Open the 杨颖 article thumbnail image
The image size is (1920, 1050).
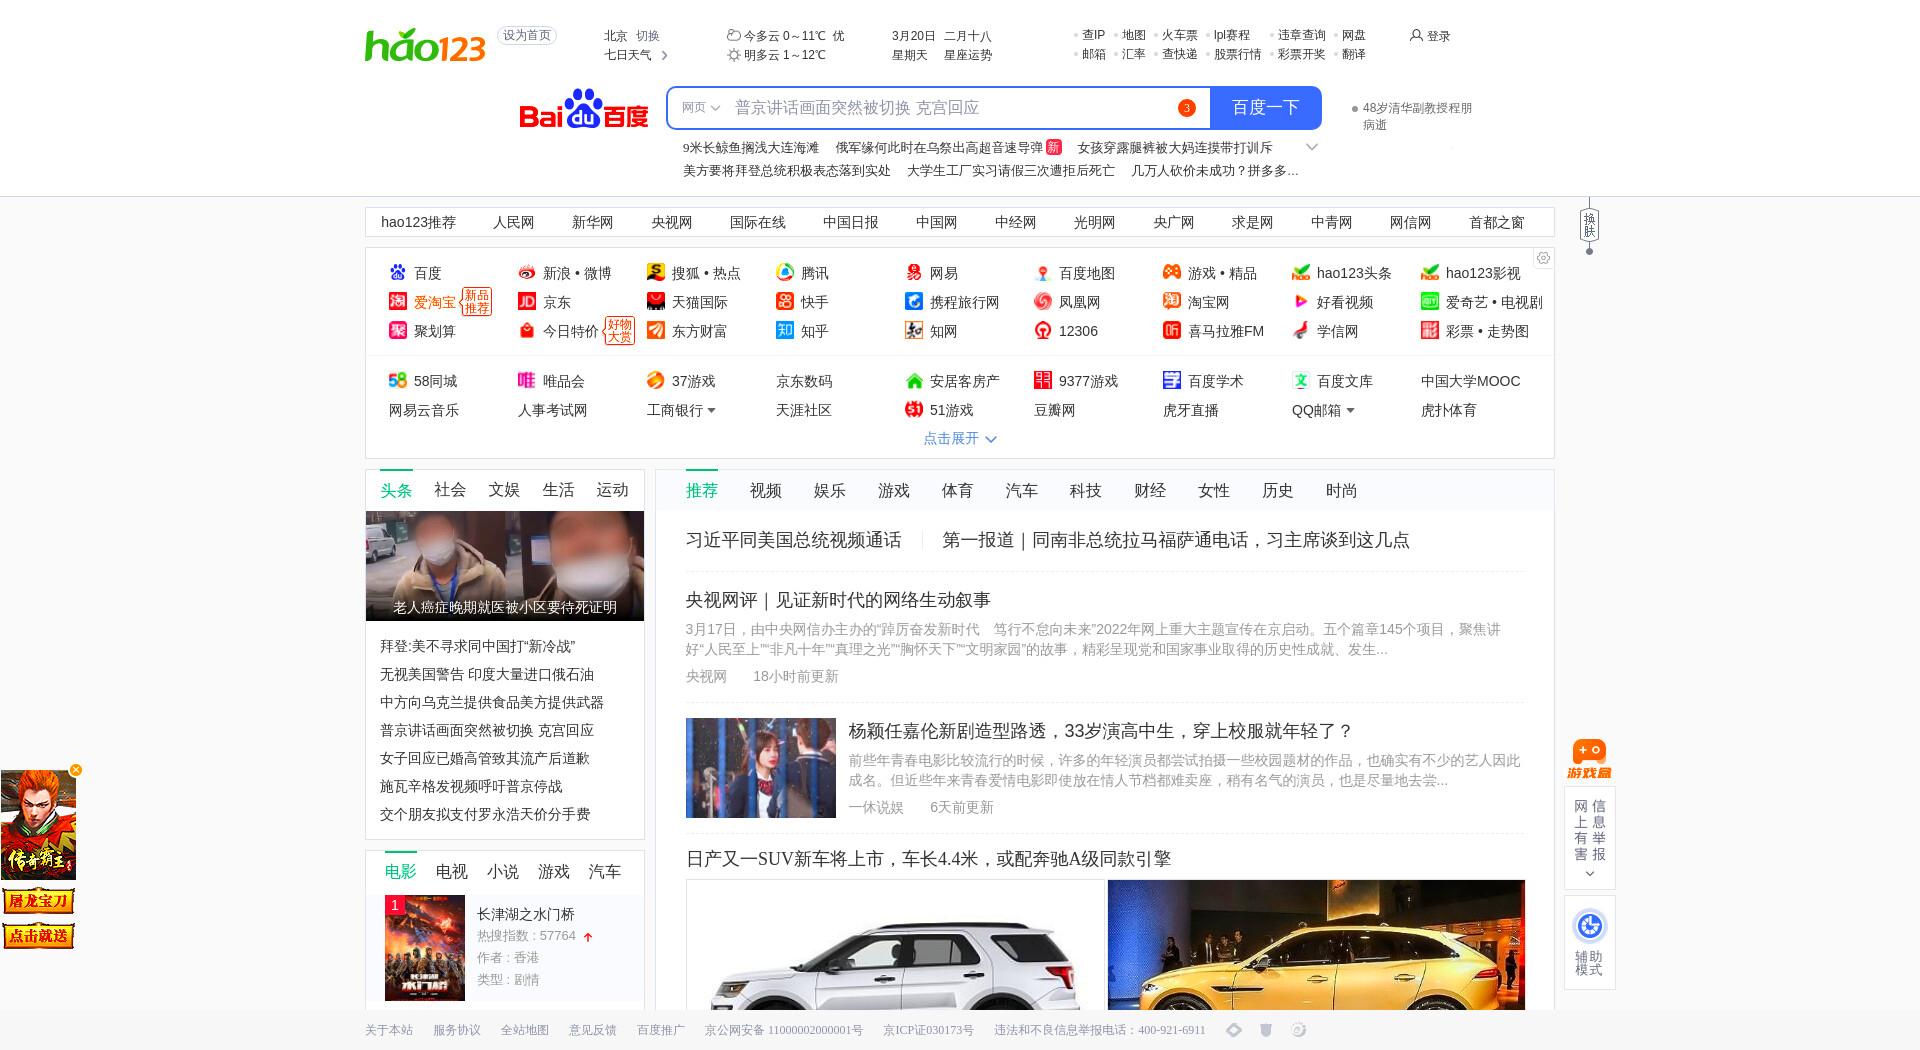(x=761, y=768)
